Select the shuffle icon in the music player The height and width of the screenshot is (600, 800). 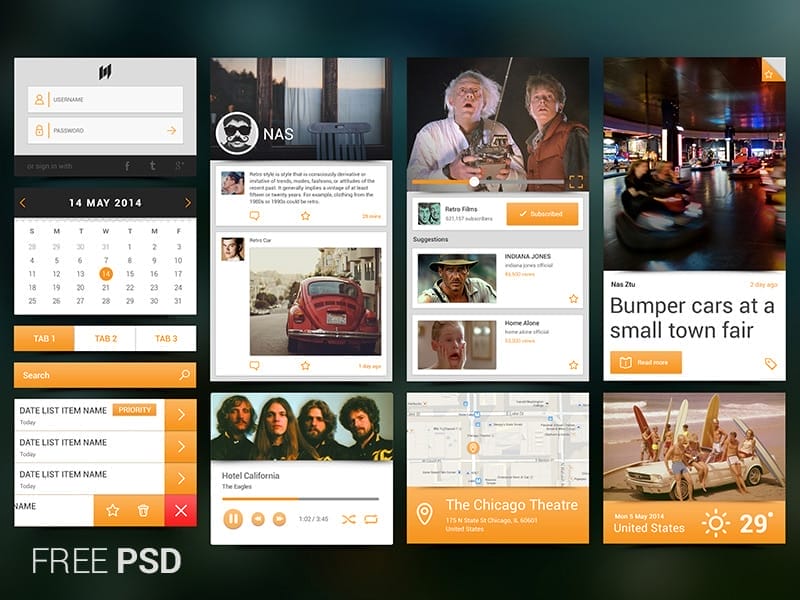click(x=349, y=519)
